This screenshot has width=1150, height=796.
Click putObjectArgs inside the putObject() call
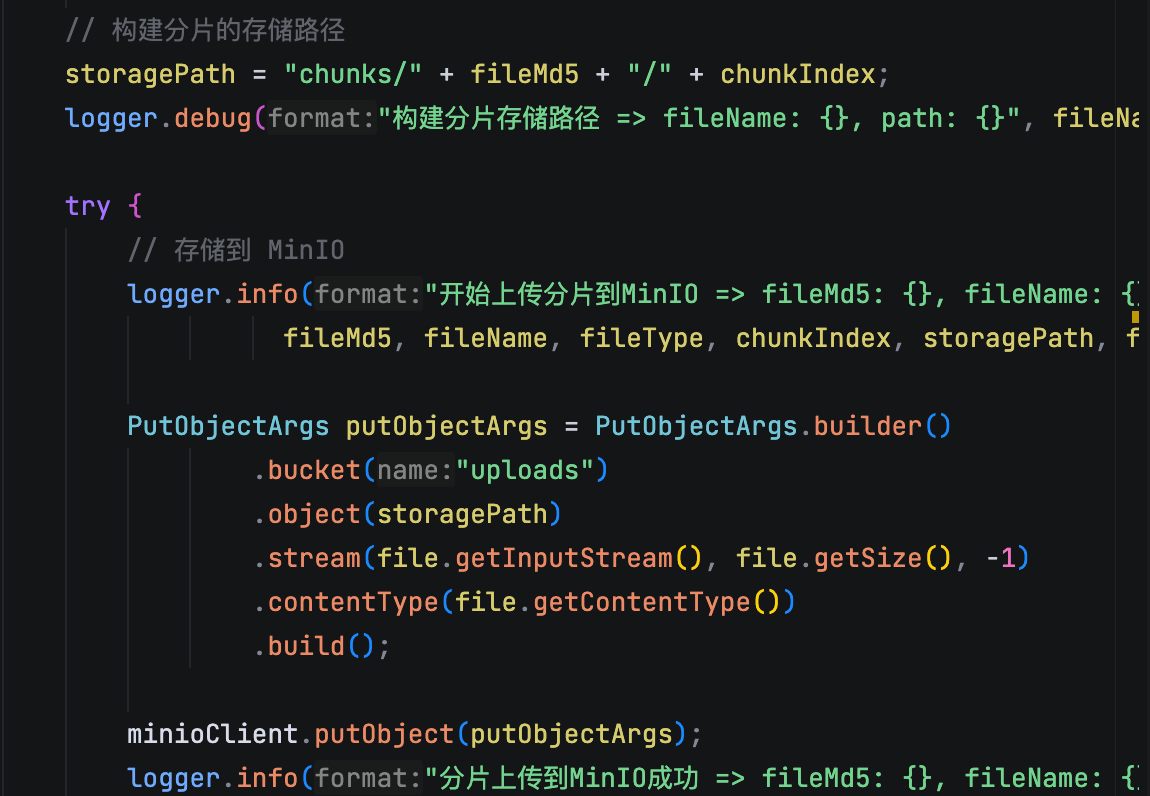[571, 734]
